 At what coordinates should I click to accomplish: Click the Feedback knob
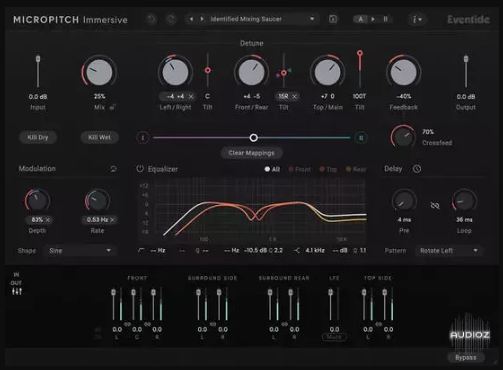pos(404,71)
